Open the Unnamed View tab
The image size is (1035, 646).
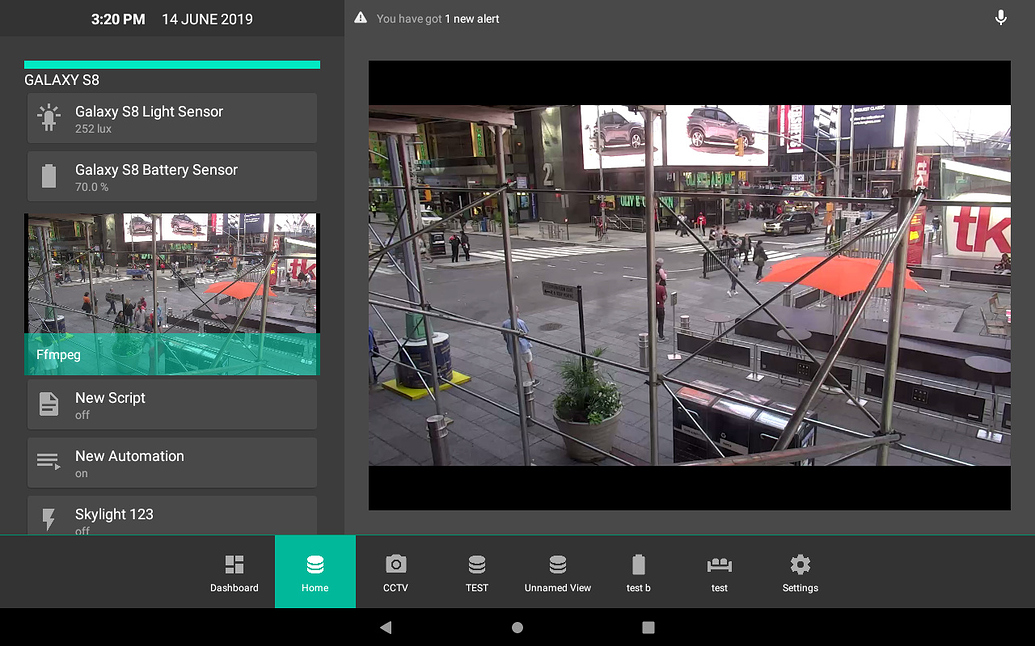558,572
